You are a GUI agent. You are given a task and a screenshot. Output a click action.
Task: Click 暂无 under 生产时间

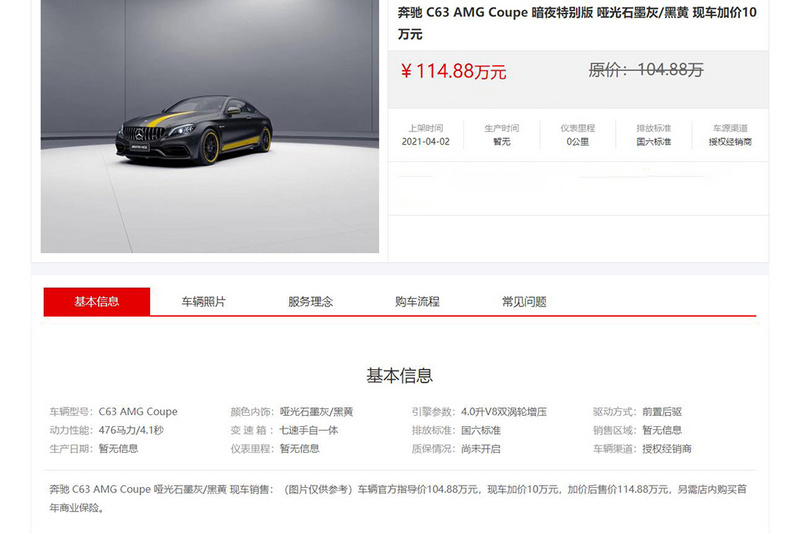click(502, 142)
